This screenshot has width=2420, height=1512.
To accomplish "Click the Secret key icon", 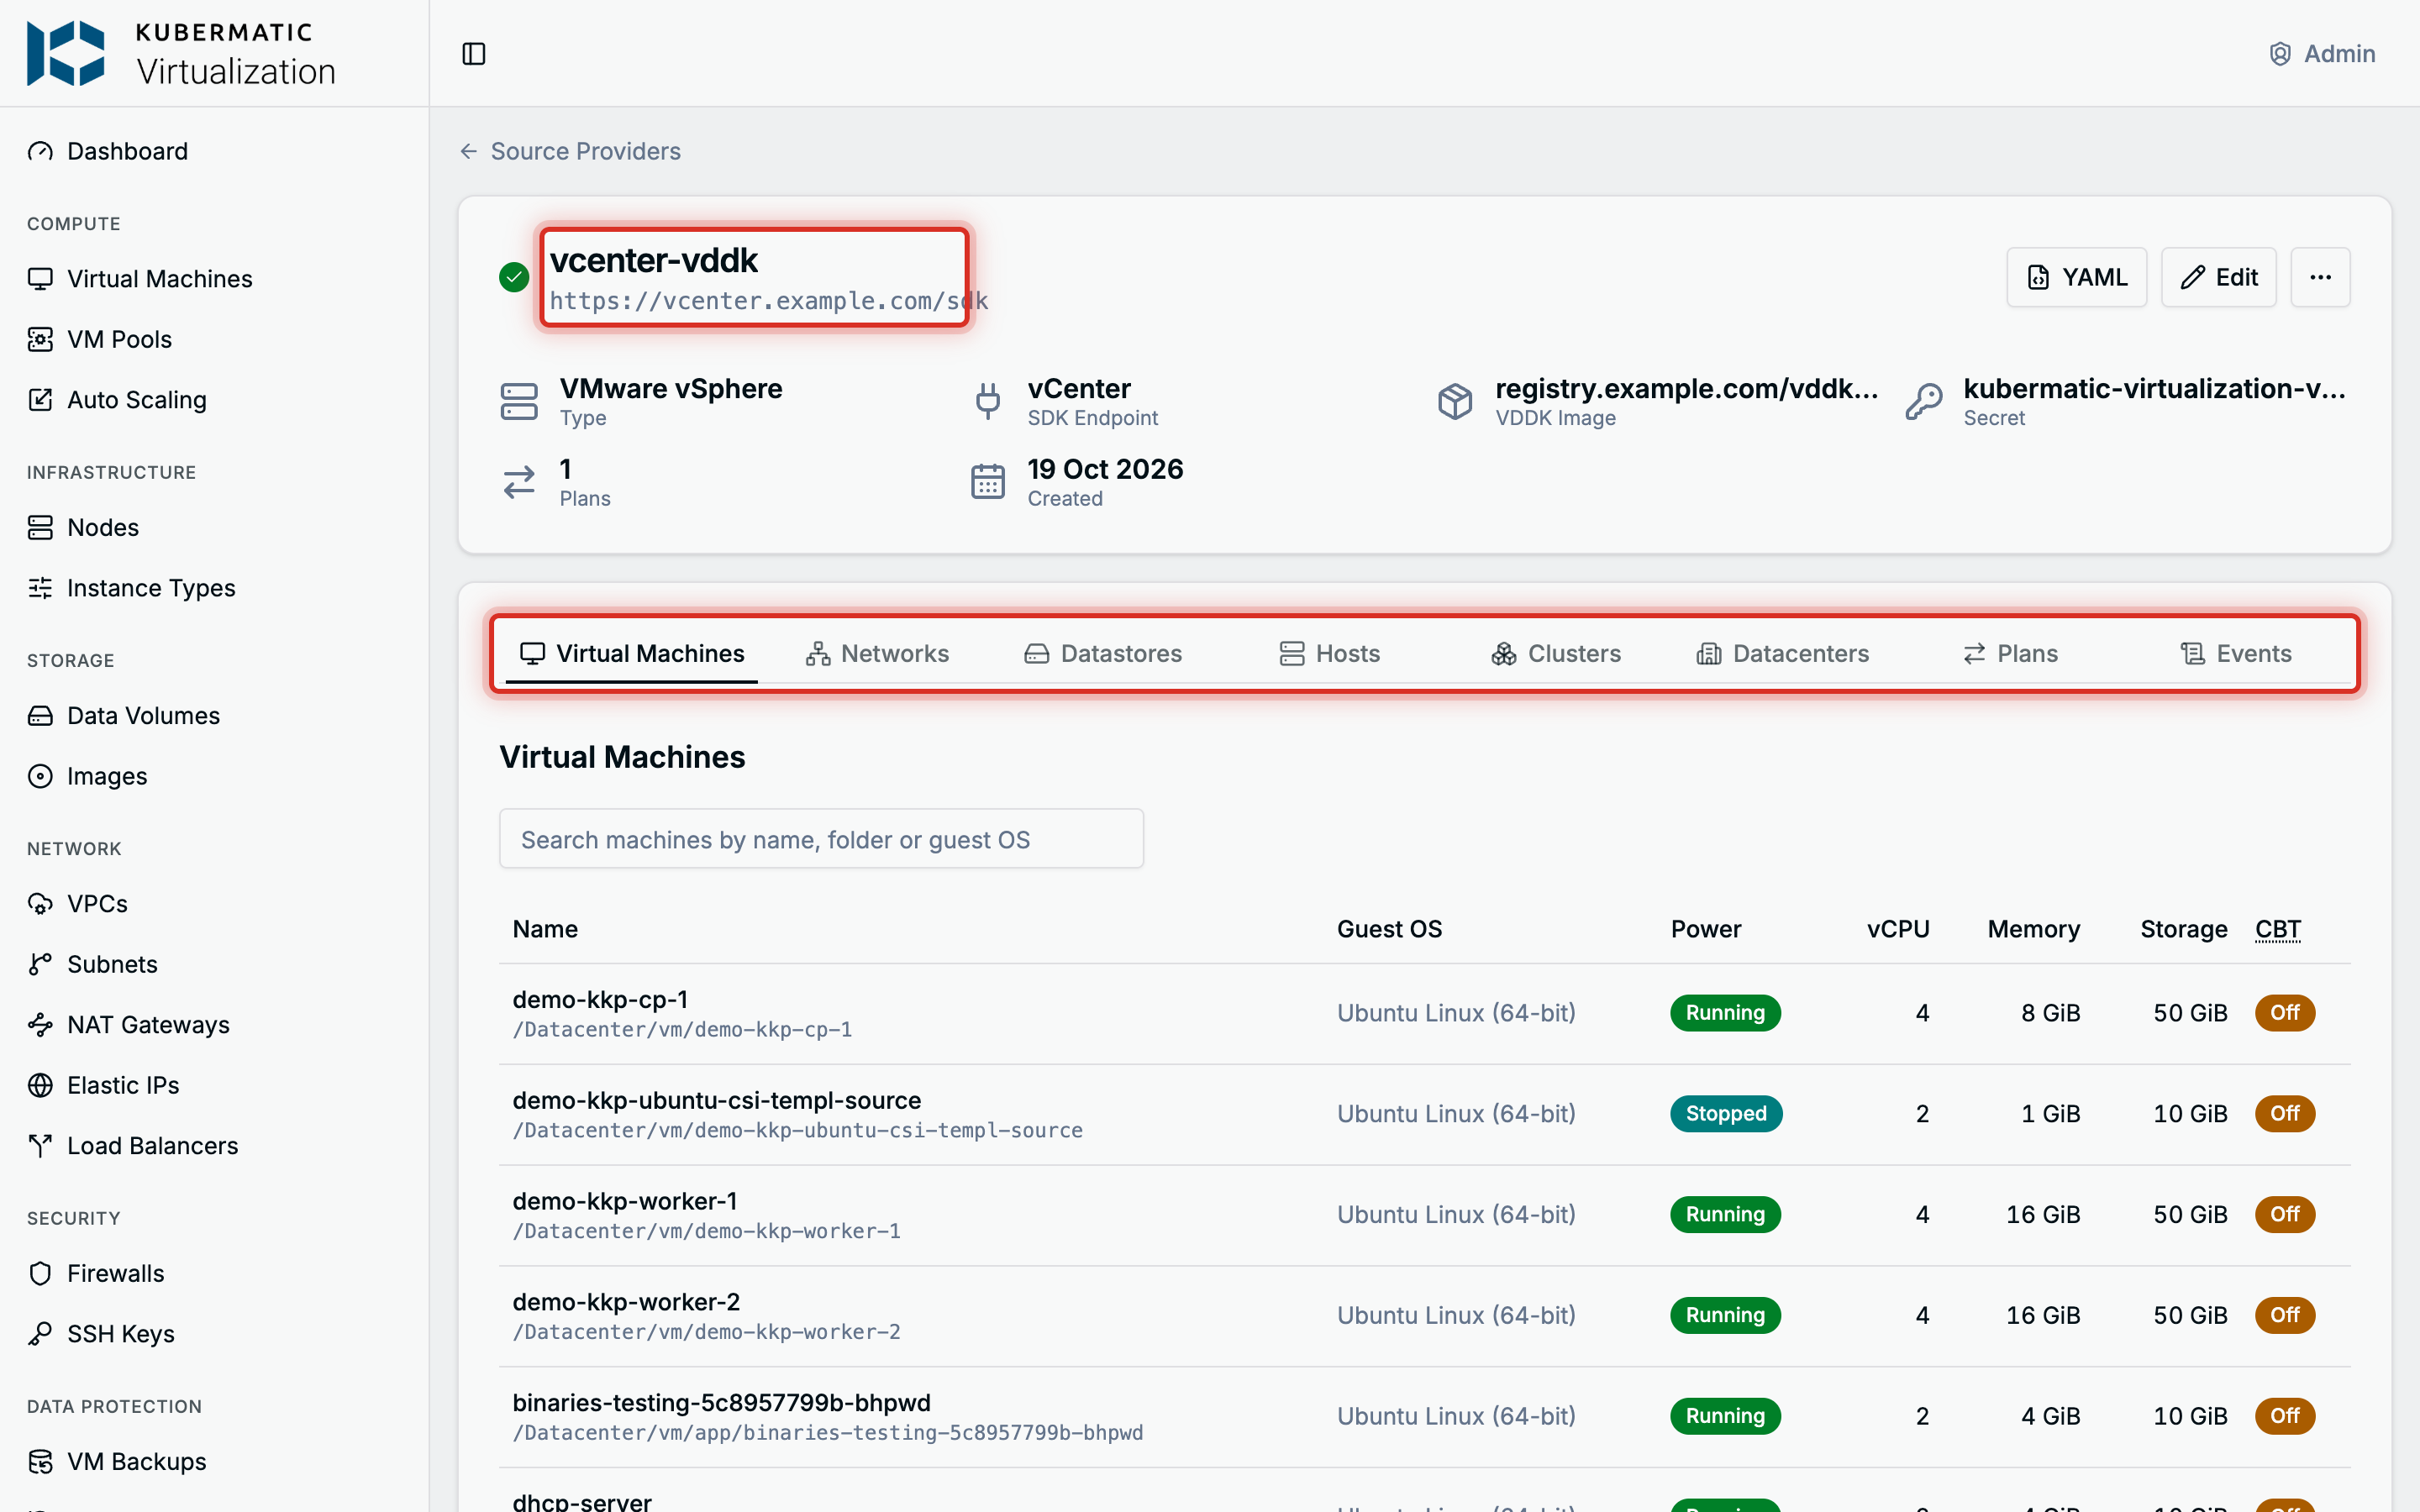I will click(x=1923, y=402).
